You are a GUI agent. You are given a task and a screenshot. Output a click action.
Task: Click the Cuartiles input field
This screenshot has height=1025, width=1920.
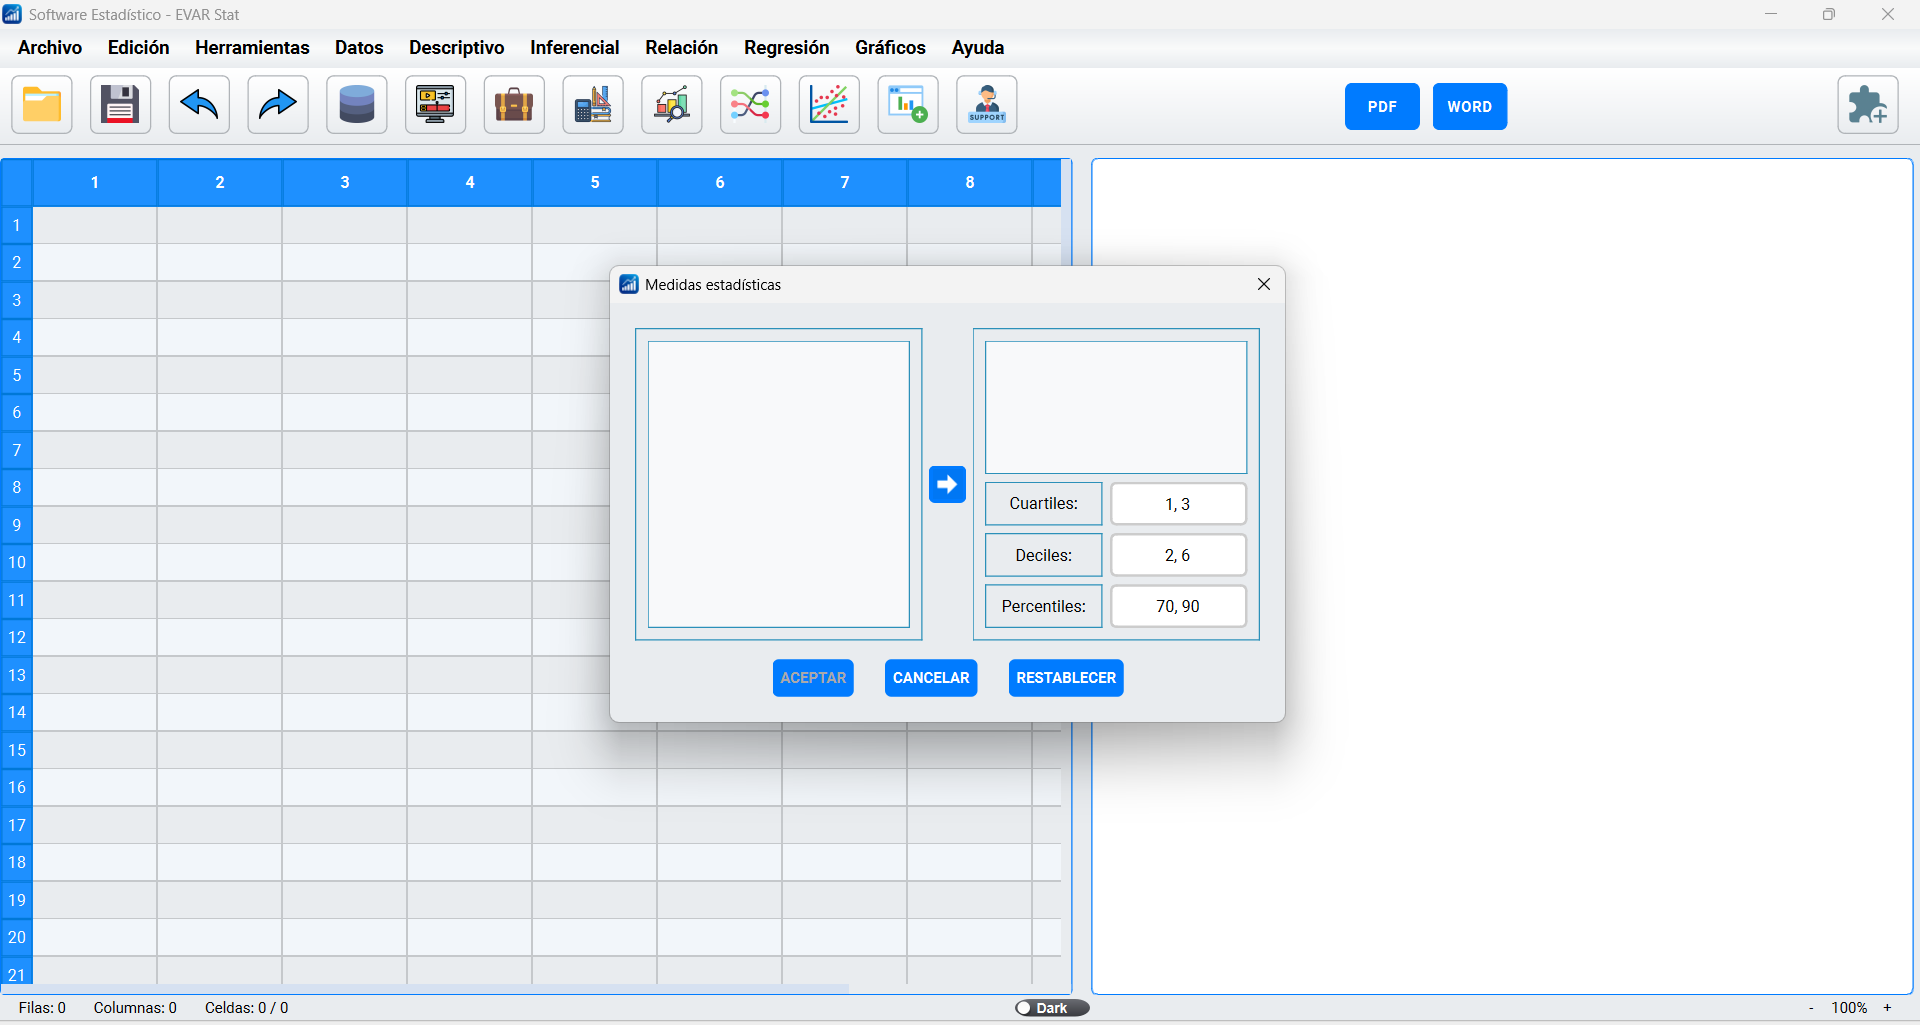point(1178,504)
